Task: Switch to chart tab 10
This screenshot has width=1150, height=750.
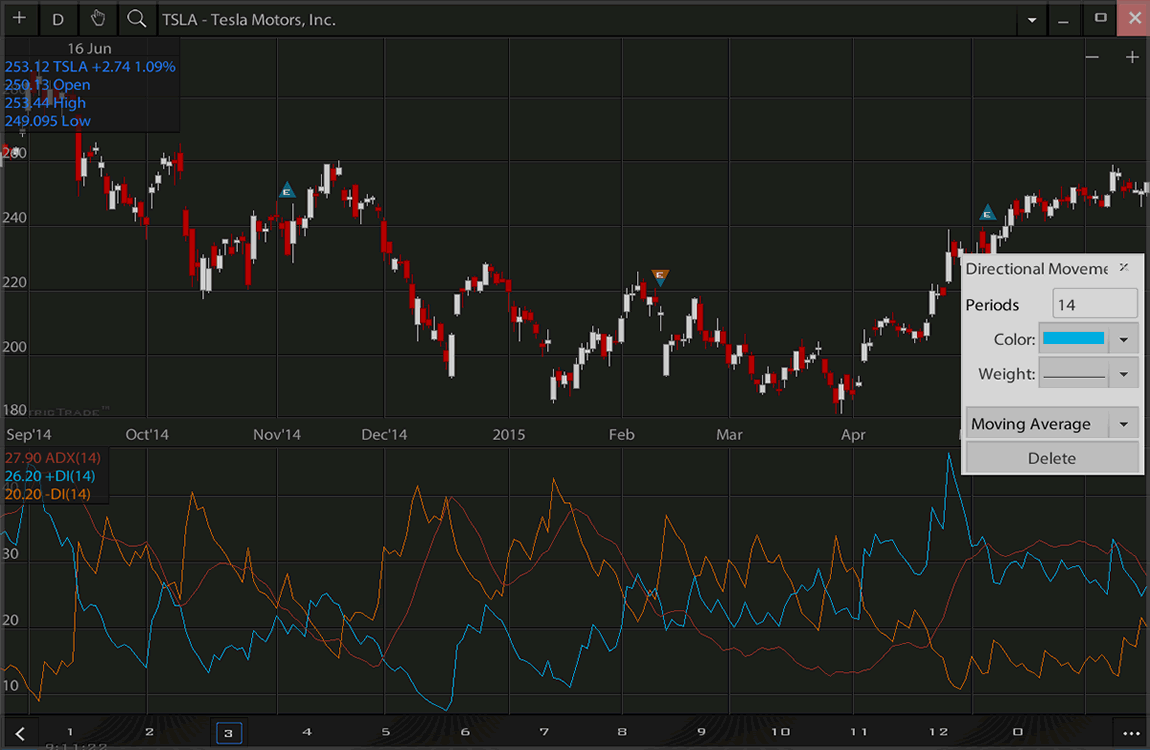Action: [780, 732]
